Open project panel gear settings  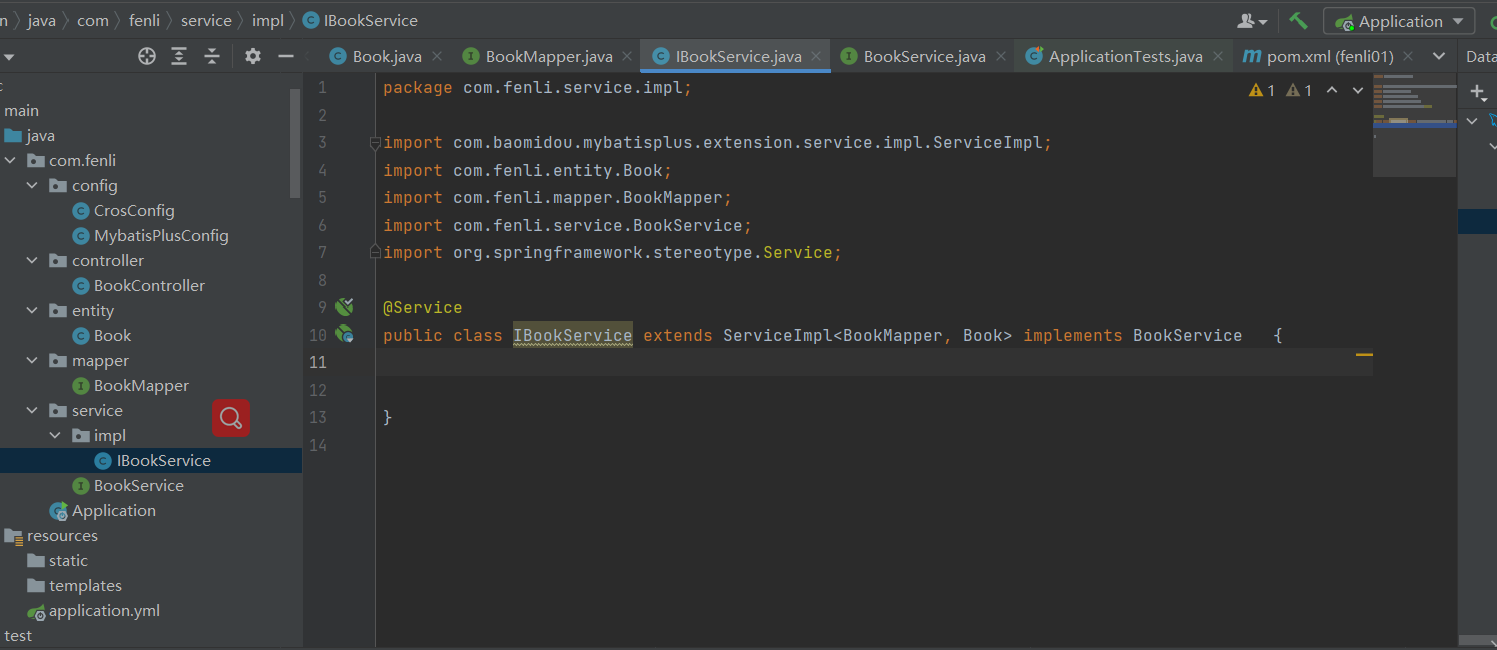pyautogui.click(x=253, y=56)
